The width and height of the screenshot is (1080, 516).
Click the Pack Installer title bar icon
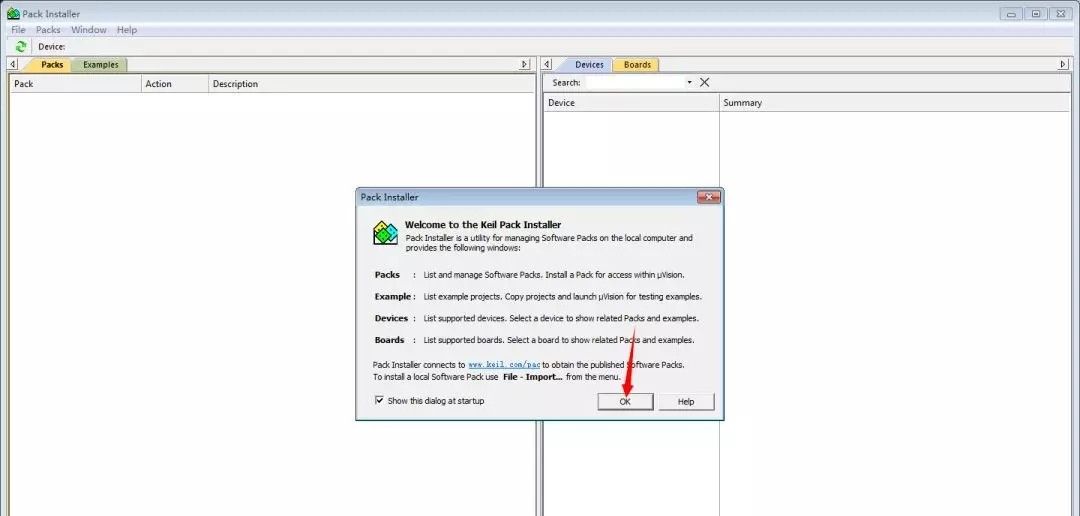point(13,14)
